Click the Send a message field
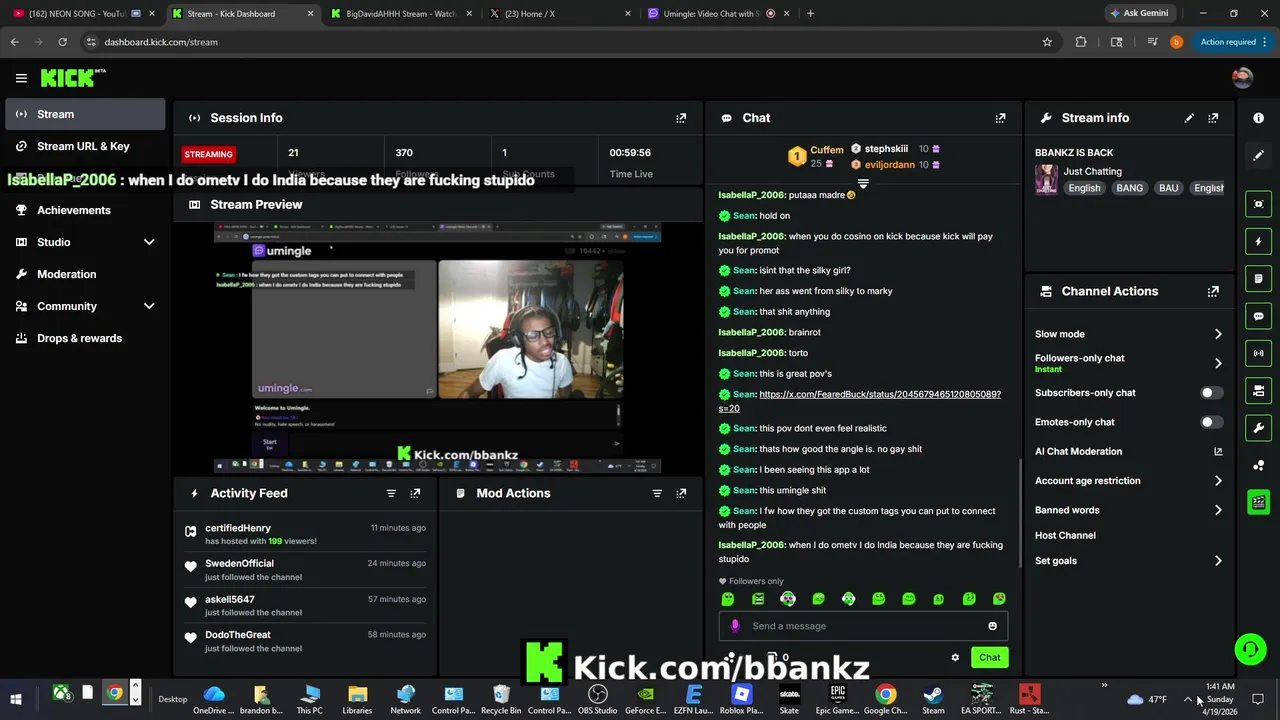1280x720 pixels. (863, 626)
